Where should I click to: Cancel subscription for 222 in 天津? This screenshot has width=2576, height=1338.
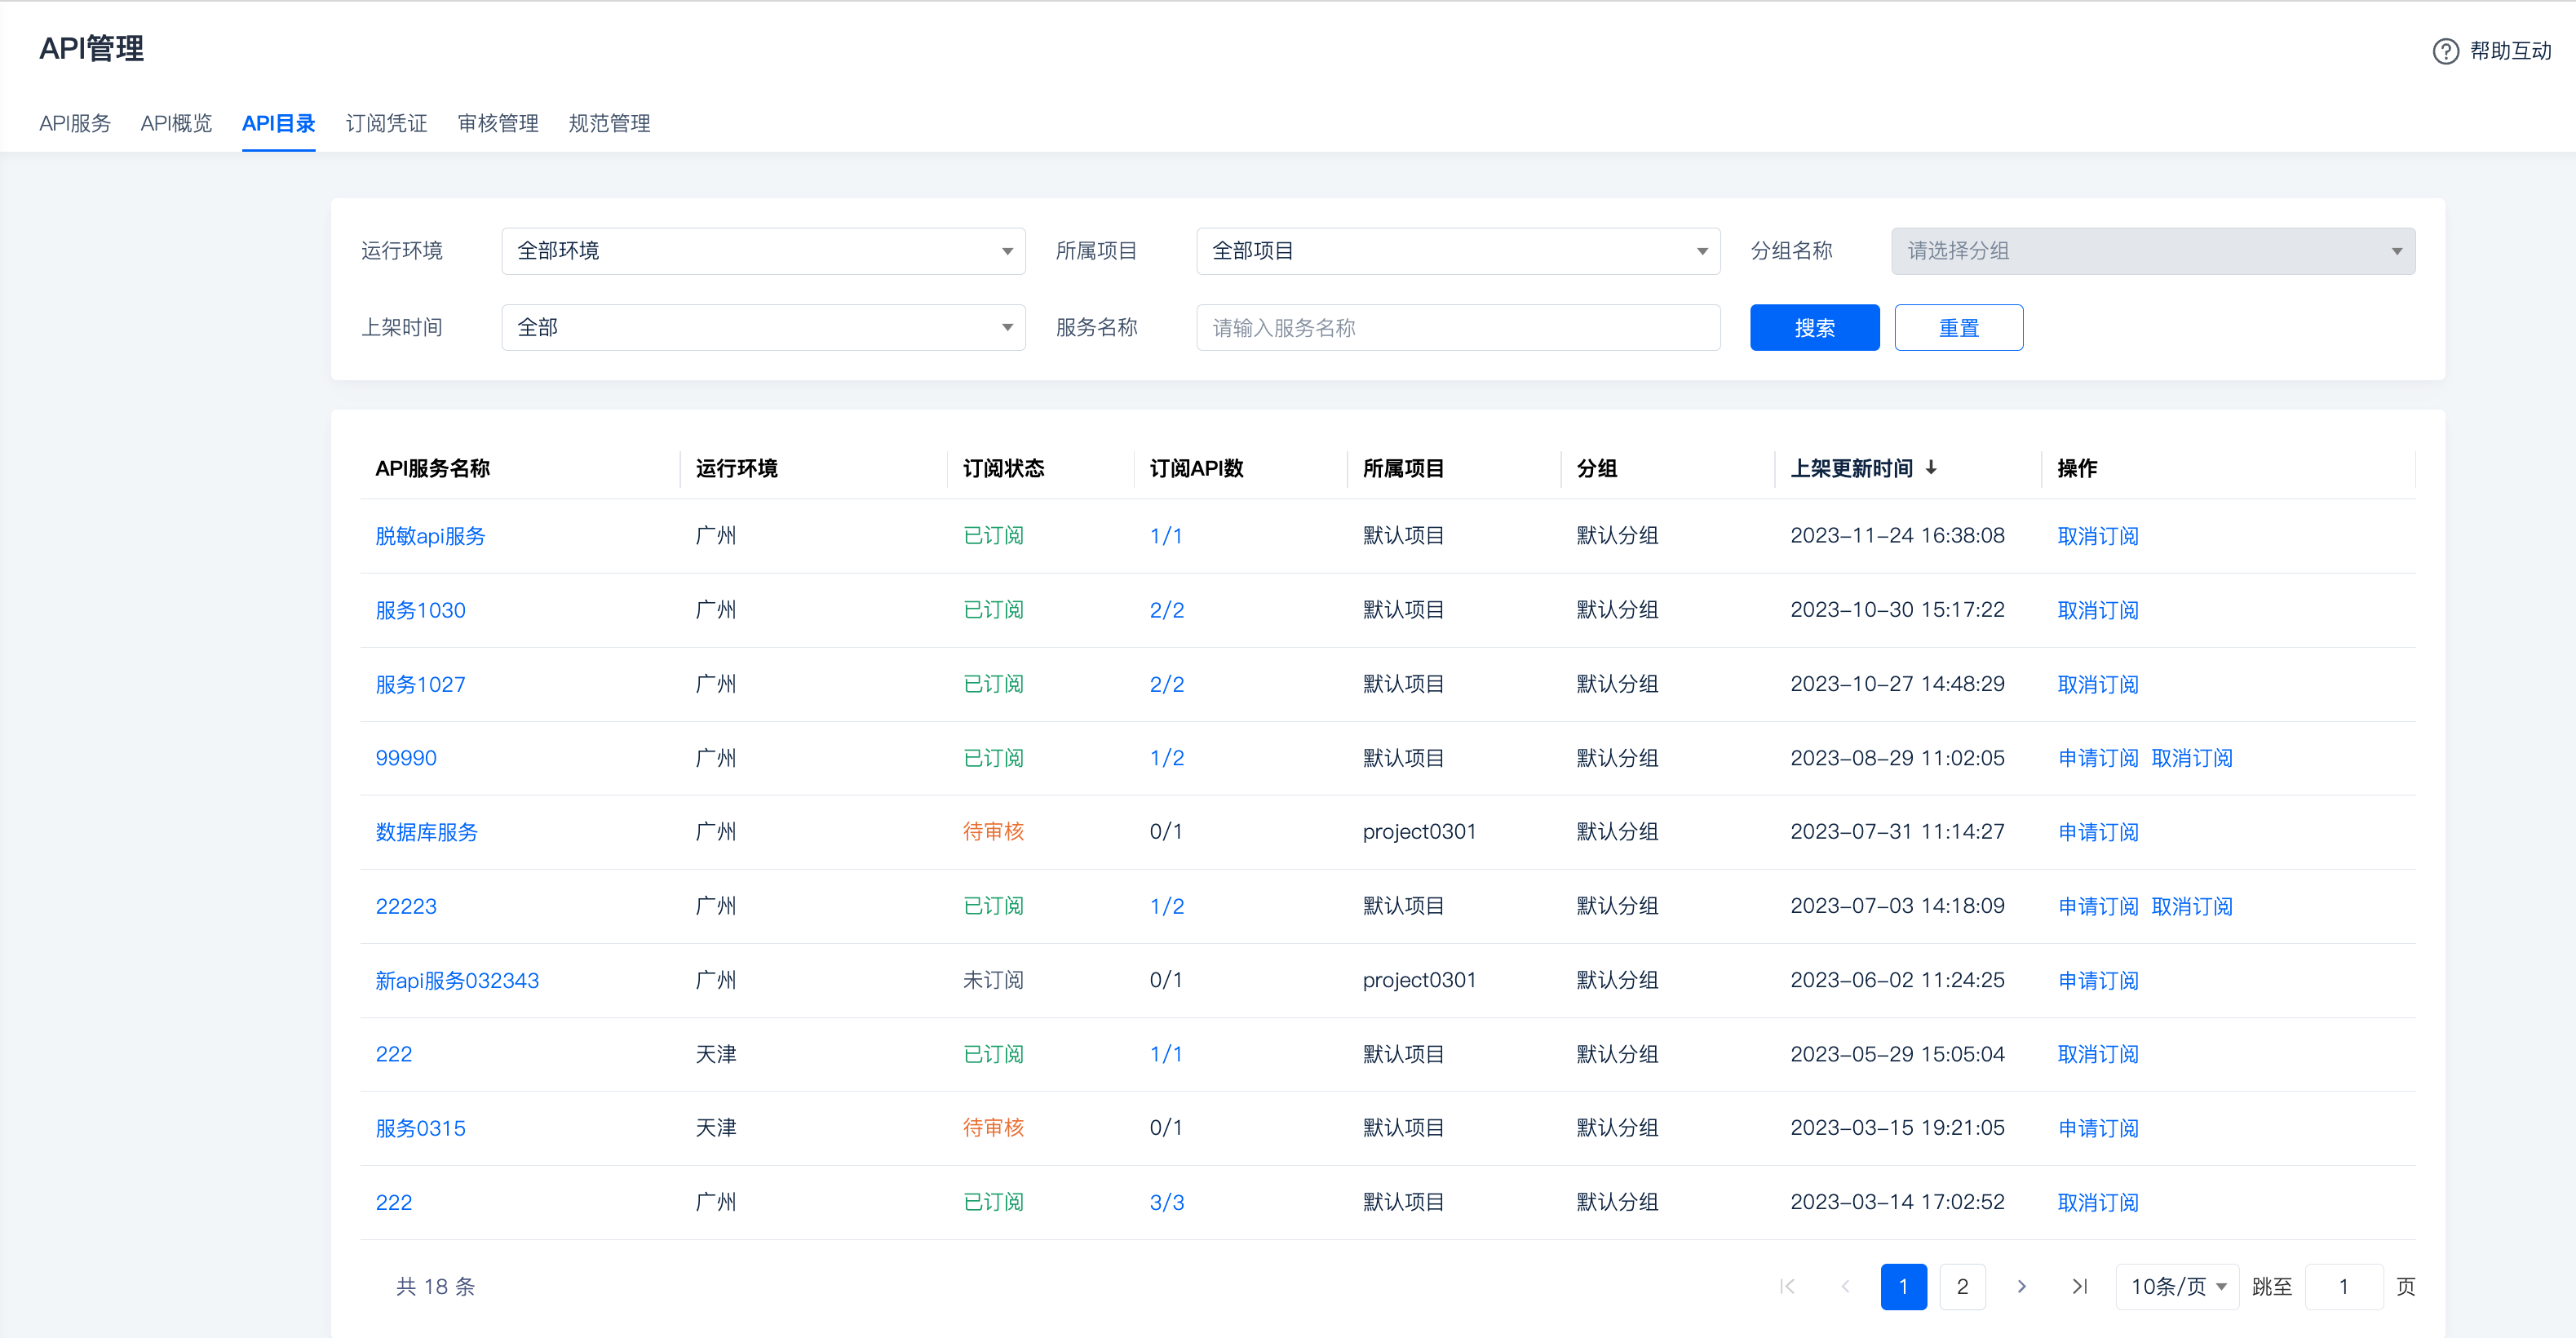tap(2098, 1054)
